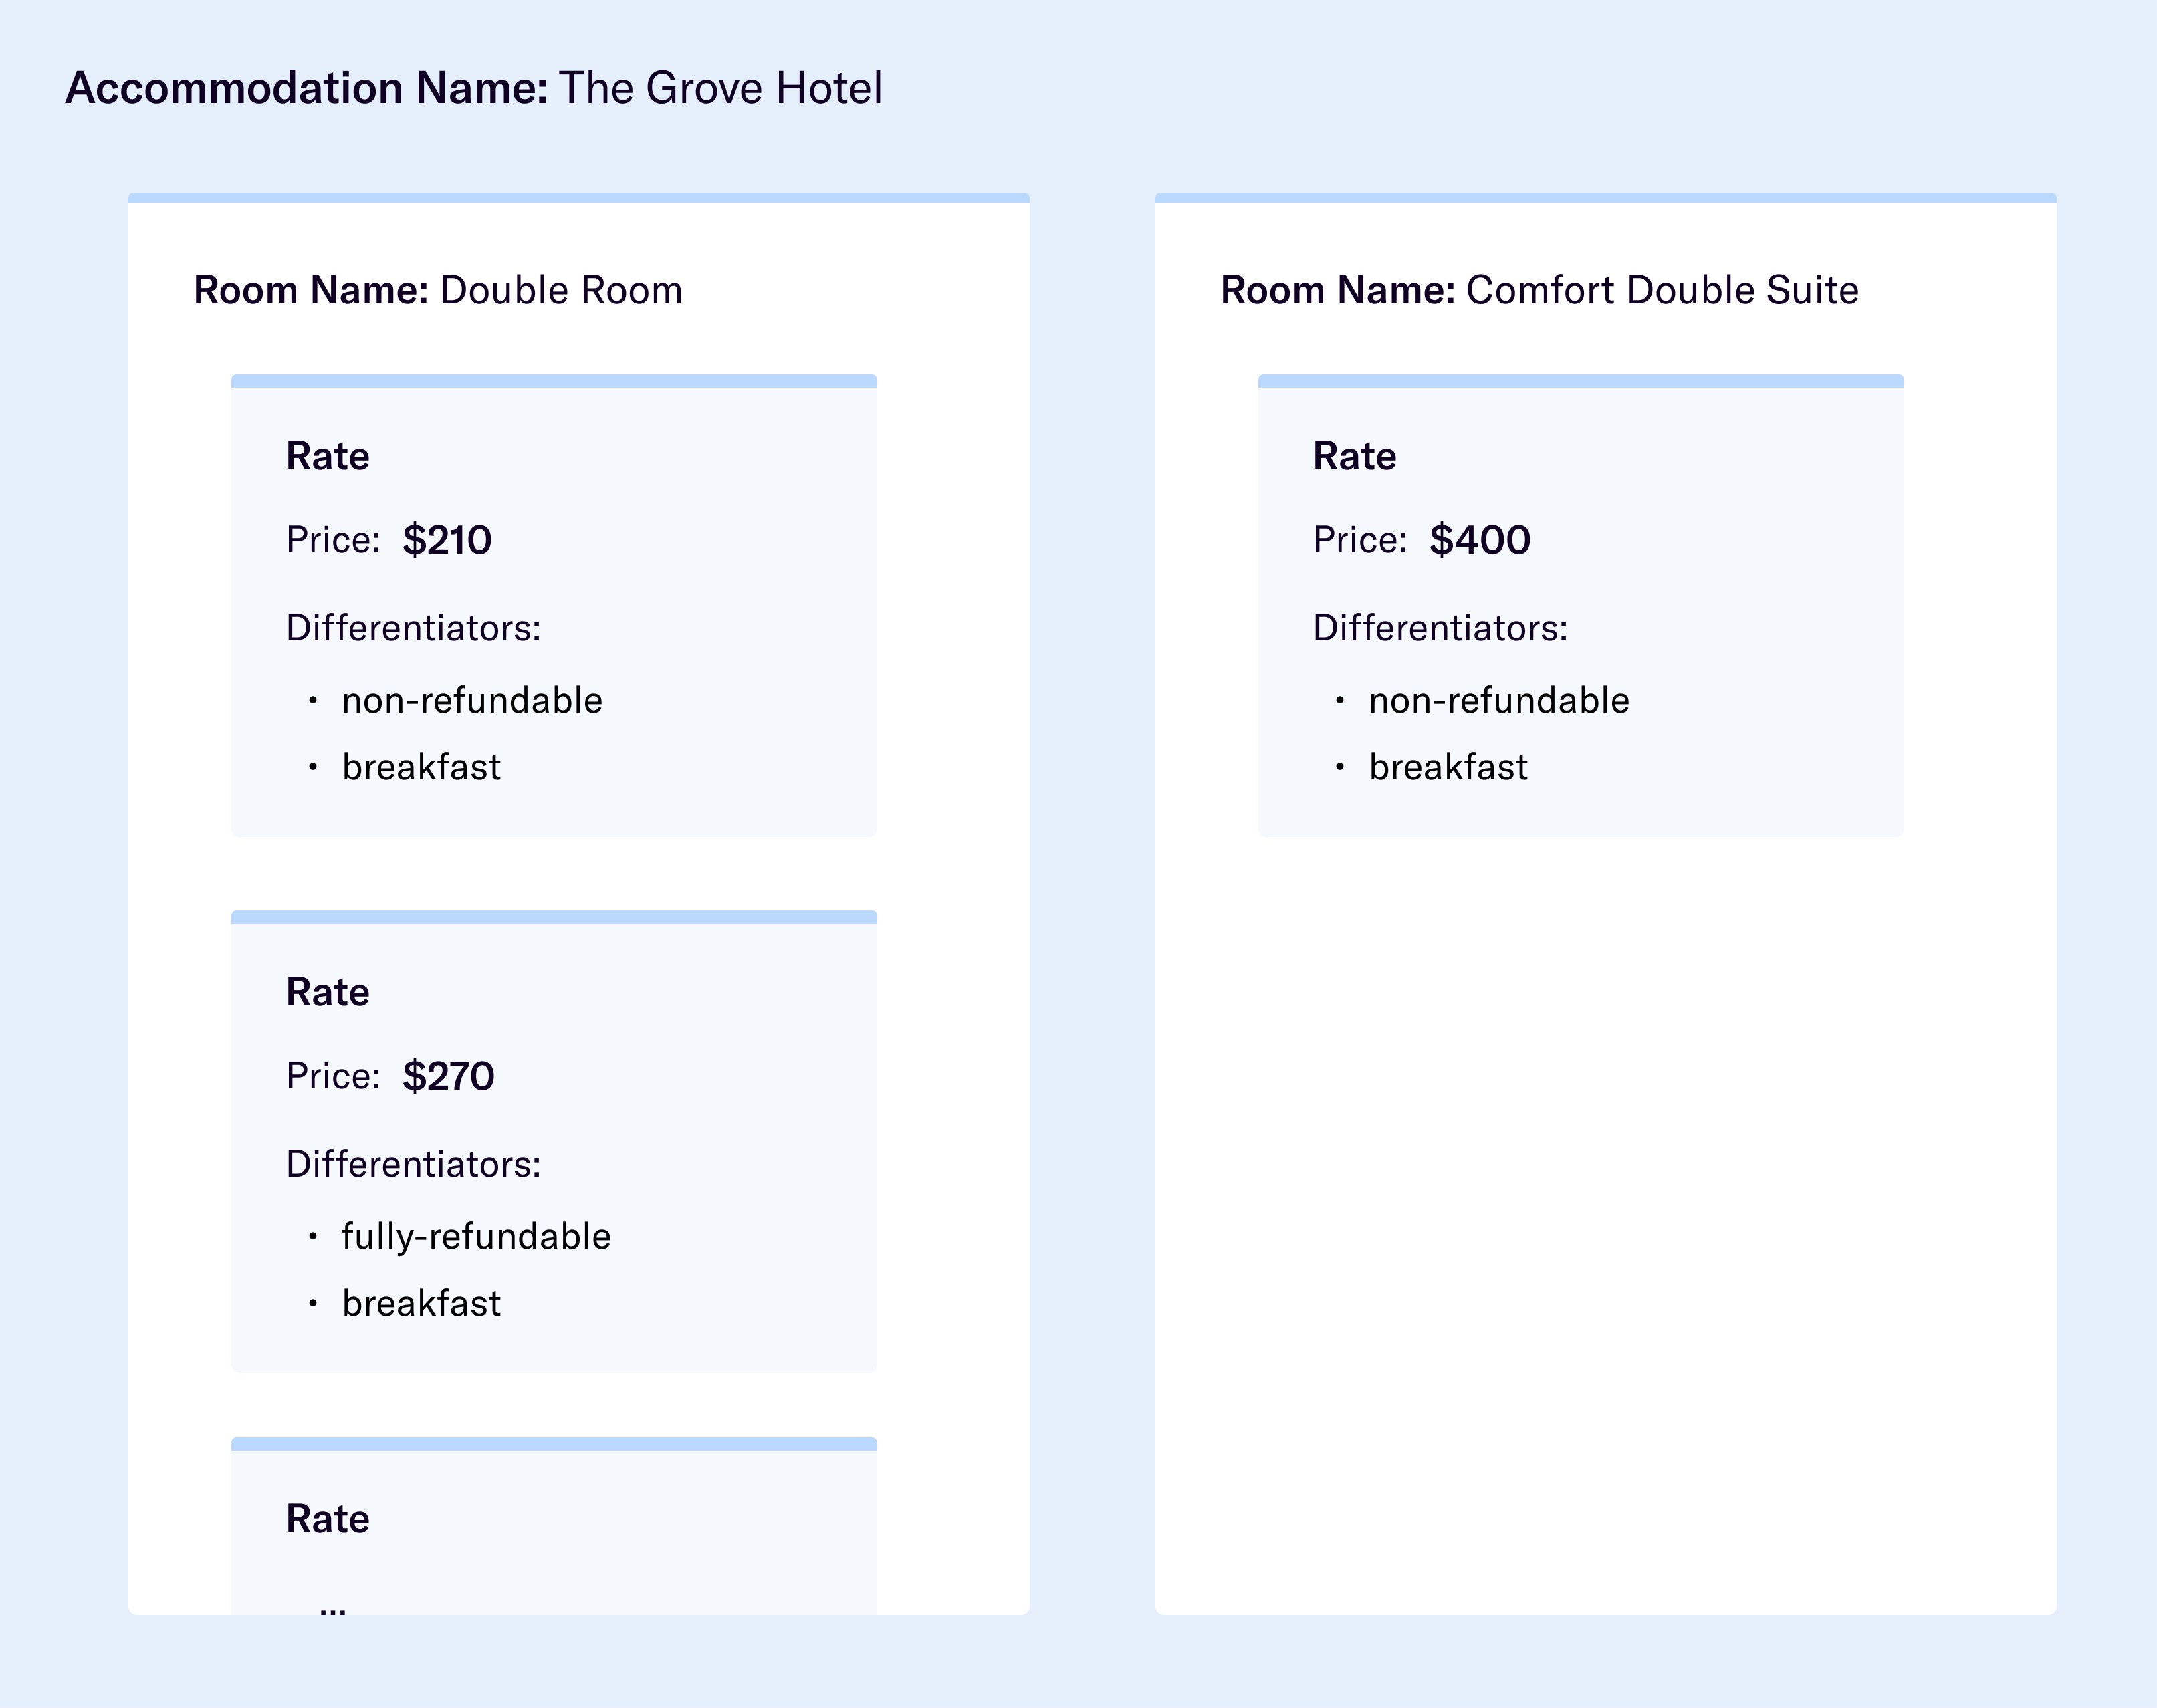This screenshot has width=2157, height=1708.
Task: Select the $400 suite price
Action: pos(1479,540)
